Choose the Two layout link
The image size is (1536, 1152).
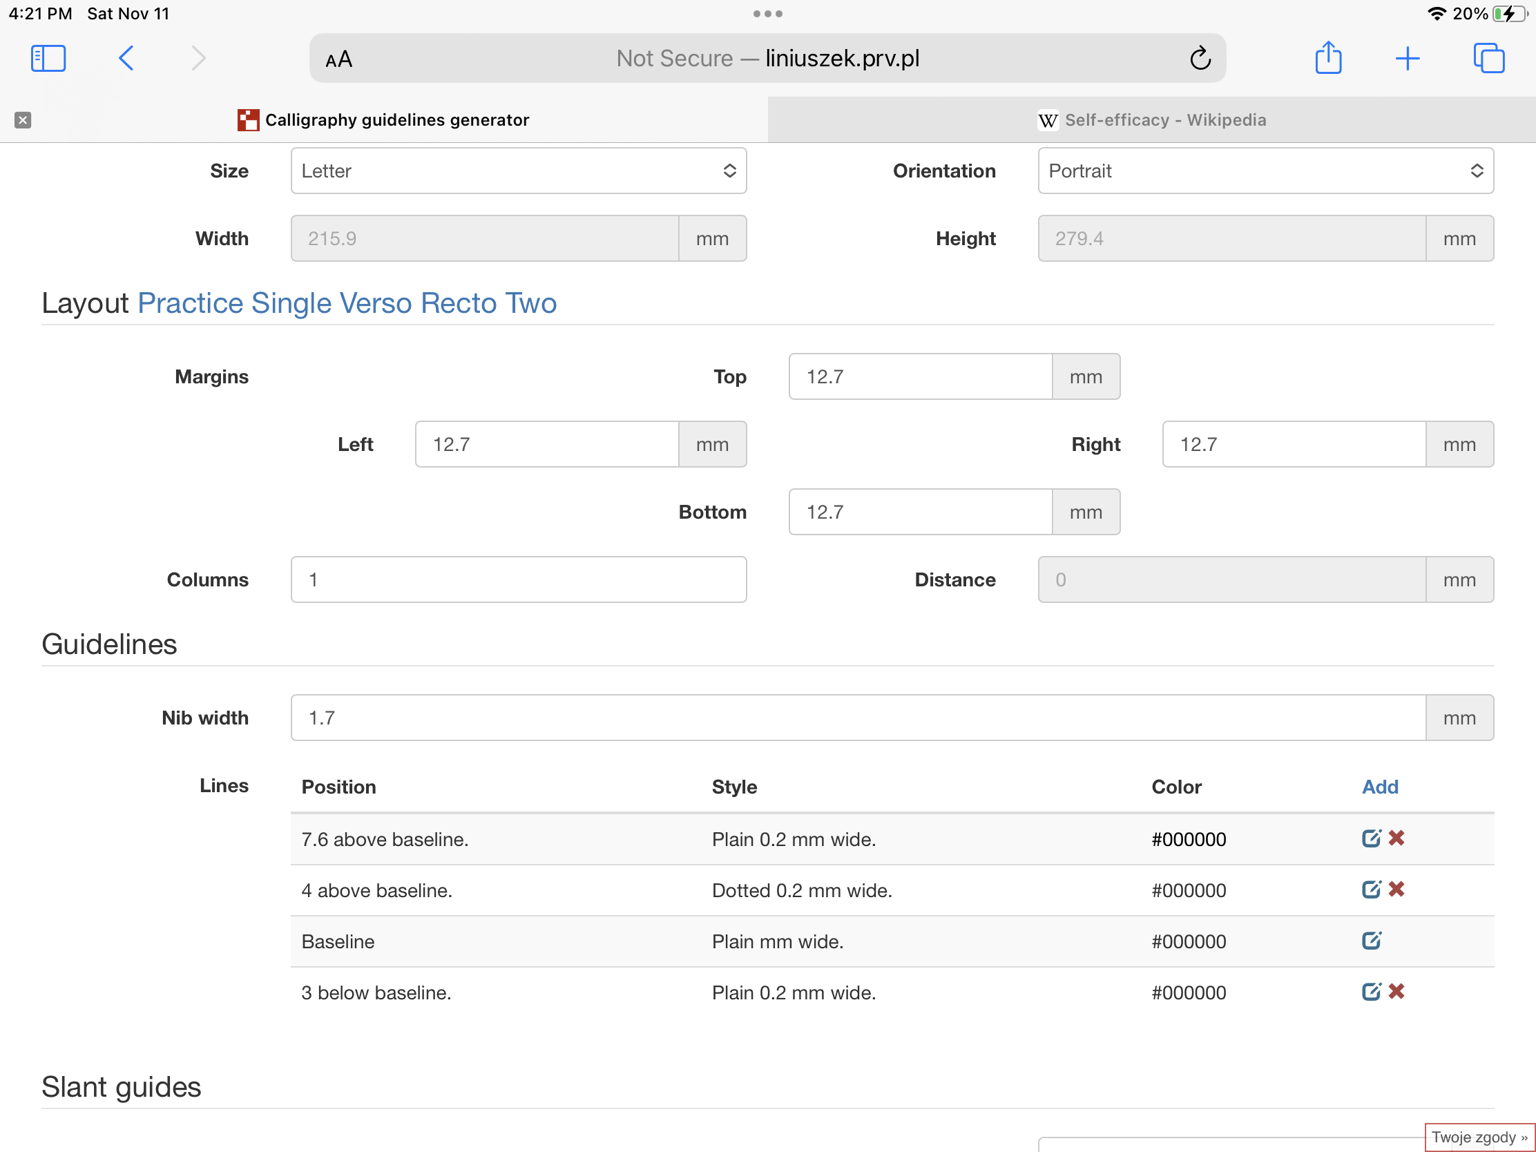(x=531, y=303)
